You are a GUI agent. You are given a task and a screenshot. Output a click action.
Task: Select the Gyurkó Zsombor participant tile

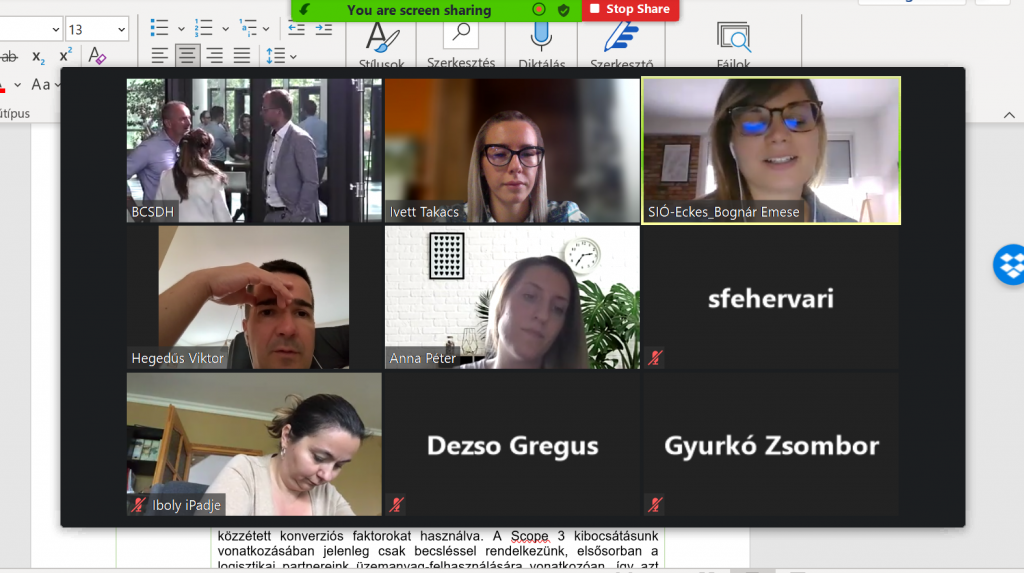point(770,445)
